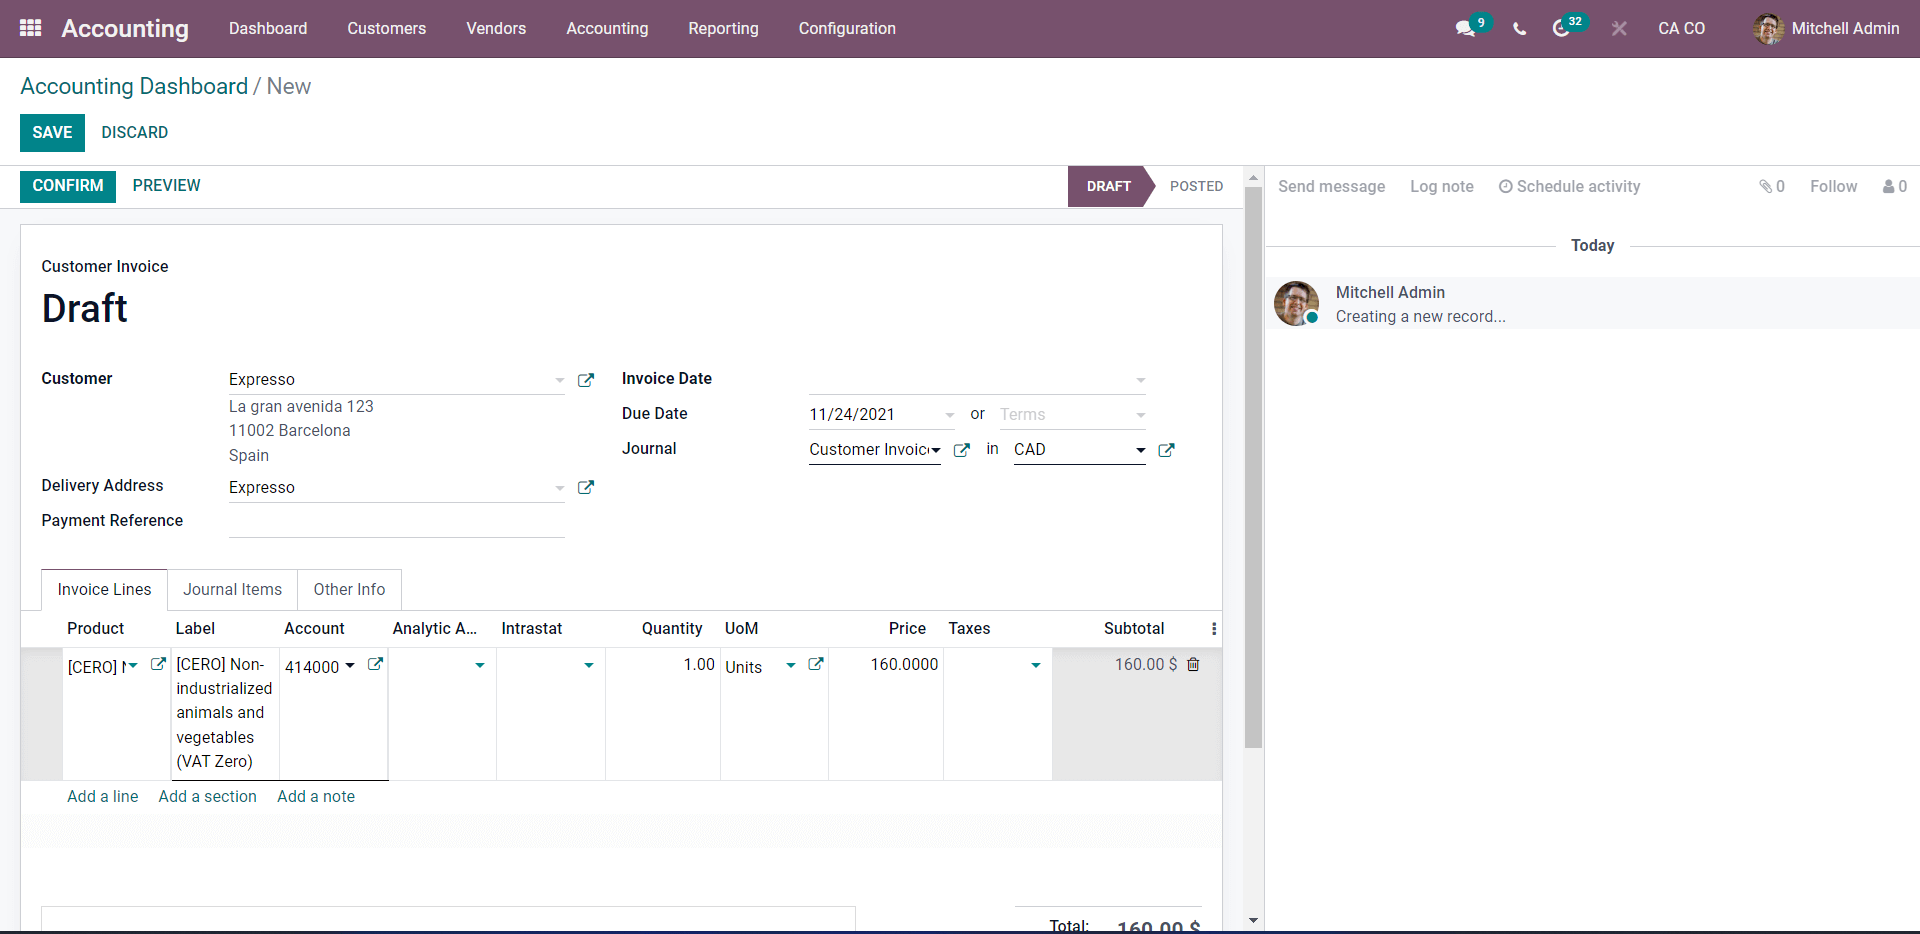Image resolution: width=1920 pixels, height=934 pixels.
Task: Click Add a line link
Action: point(103,797)
